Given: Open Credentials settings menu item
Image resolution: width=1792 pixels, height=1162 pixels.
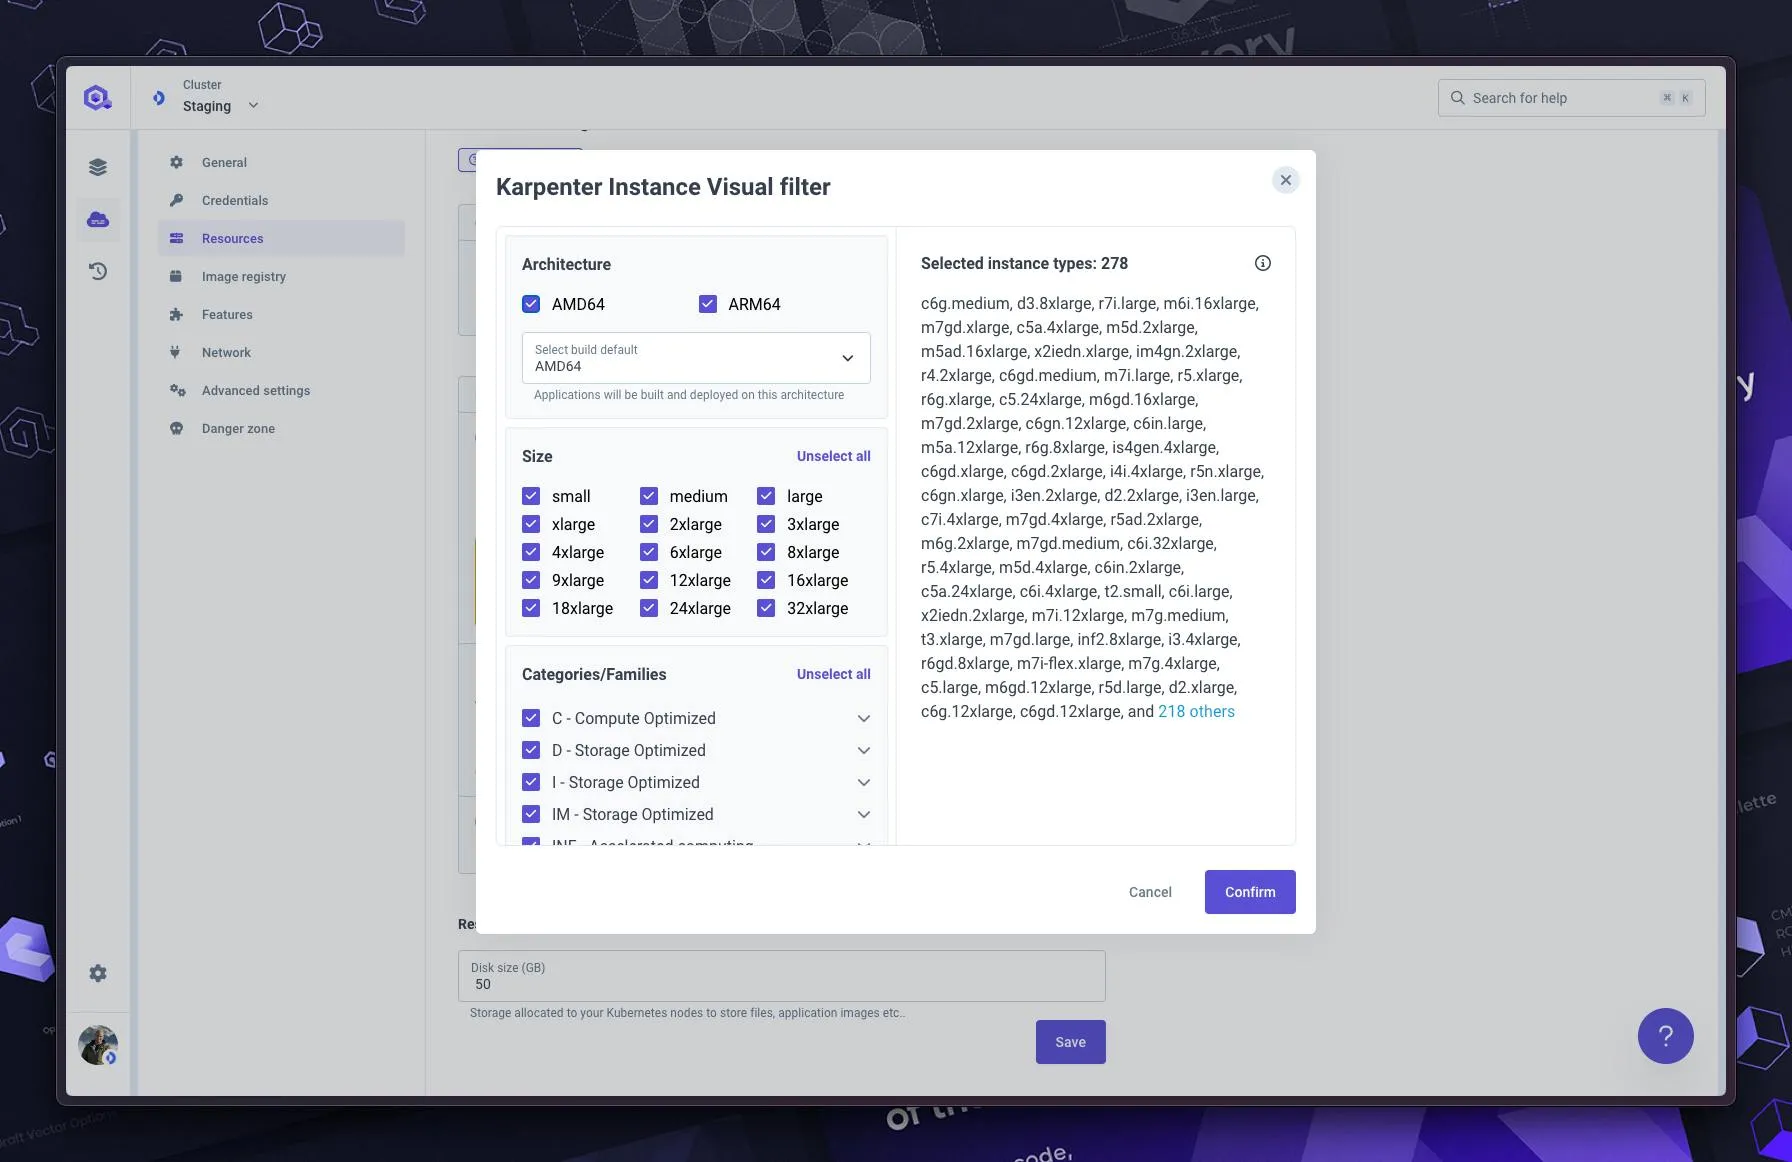Looking at the screenshot, I should click(281, 200).
